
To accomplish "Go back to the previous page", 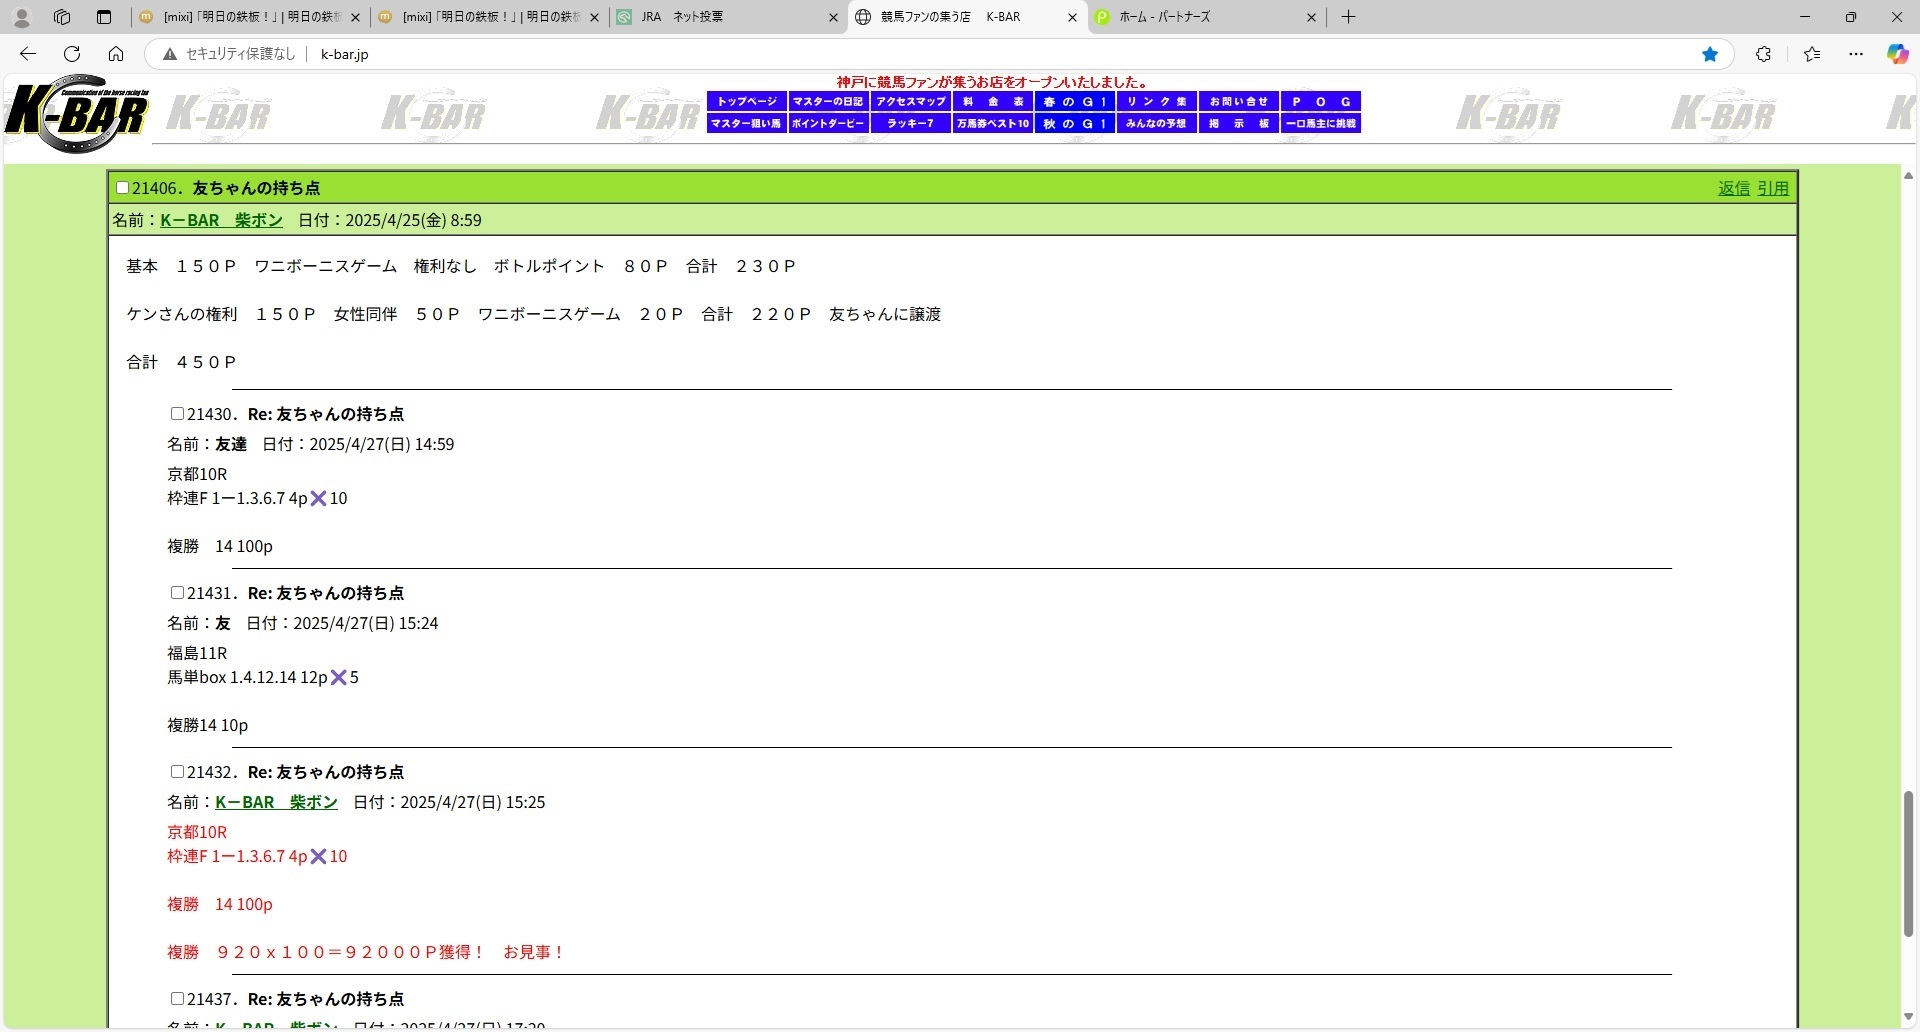I will pyautogui.click(x=28, y=54).
